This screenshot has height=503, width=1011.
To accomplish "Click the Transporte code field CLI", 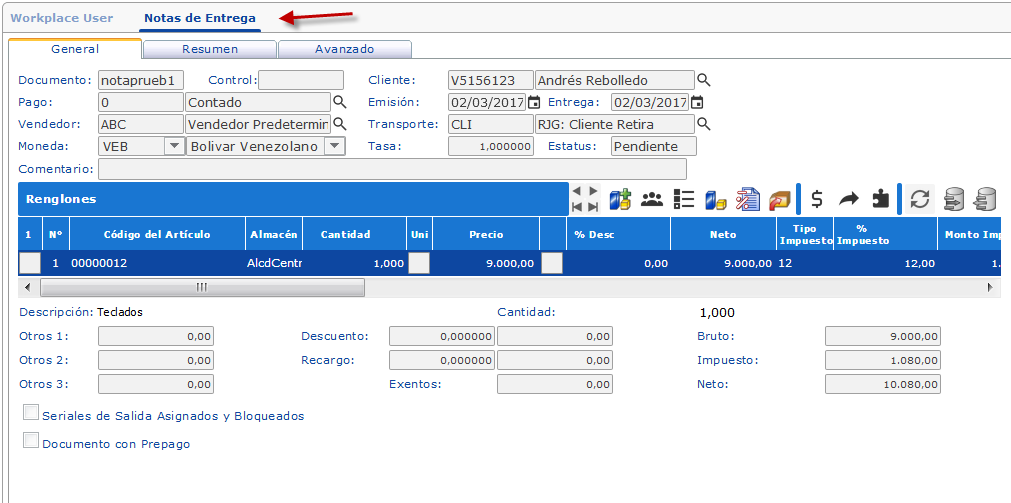I will point(491,124).
